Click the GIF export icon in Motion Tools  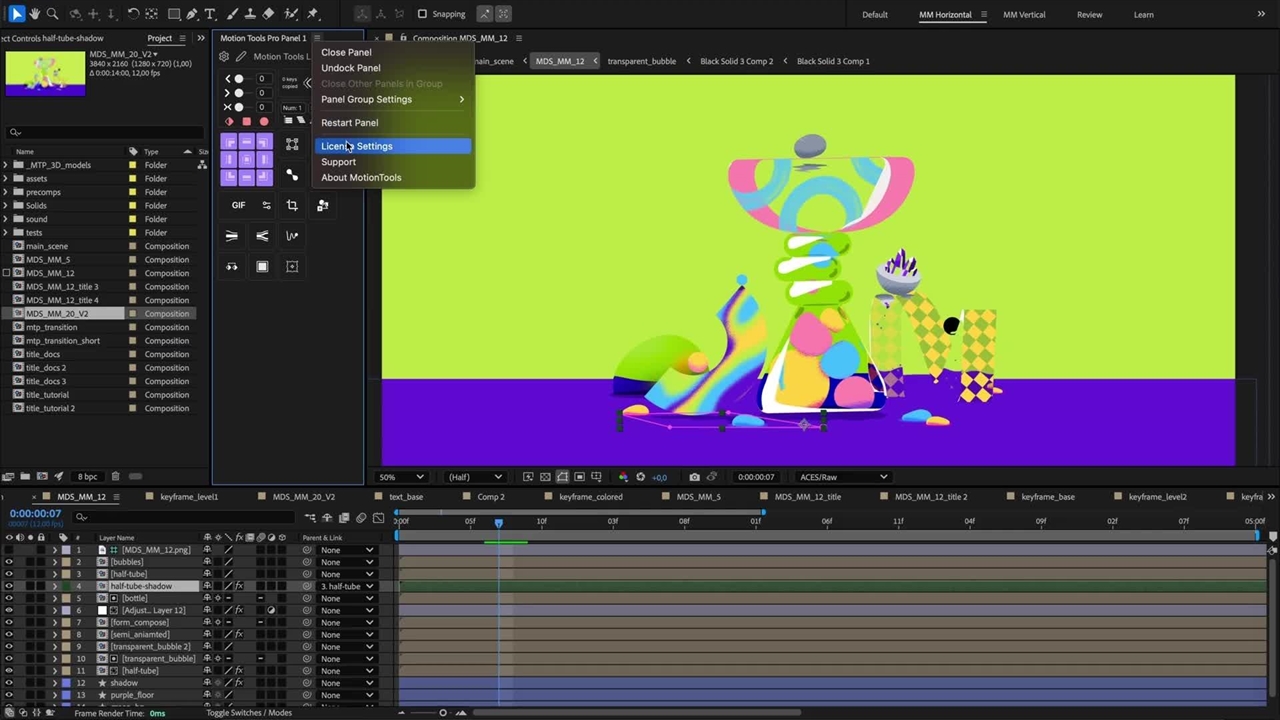238,205
